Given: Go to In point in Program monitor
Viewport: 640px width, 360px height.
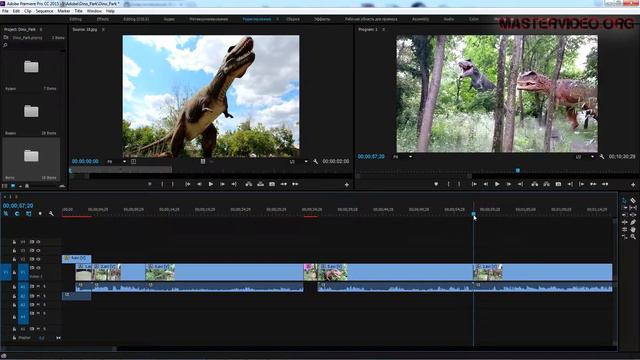Looking at the screenshot, I should (474, 184).
